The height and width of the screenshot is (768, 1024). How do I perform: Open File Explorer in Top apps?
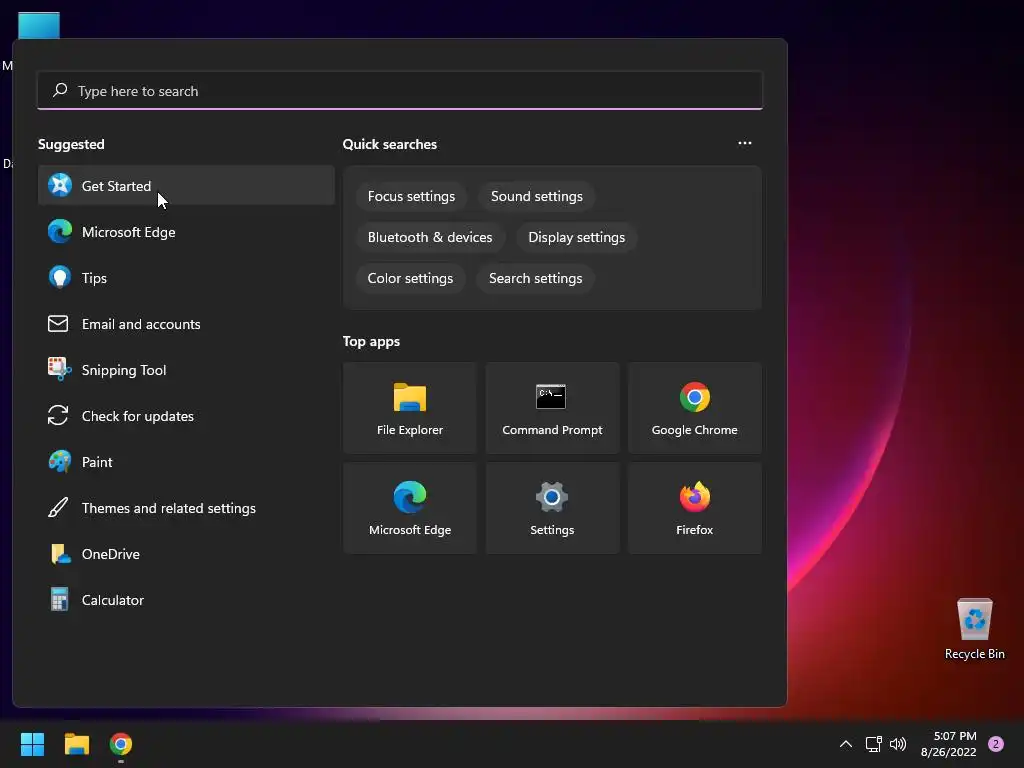[409, 408]
